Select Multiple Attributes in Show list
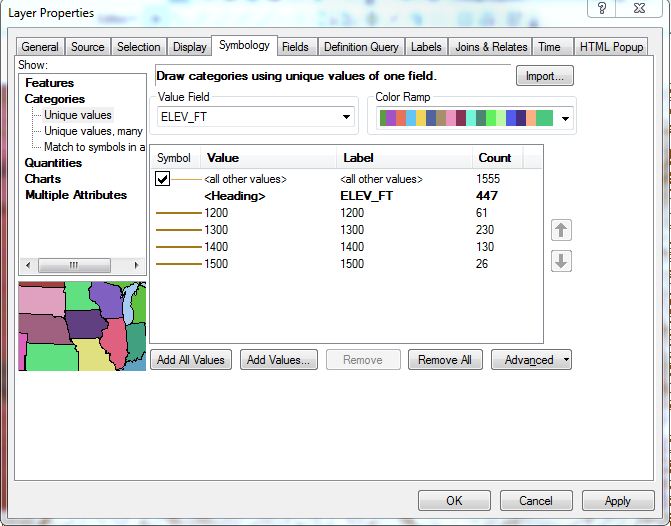The height and width of the screenshot is (526, 671). pos(76,195)
